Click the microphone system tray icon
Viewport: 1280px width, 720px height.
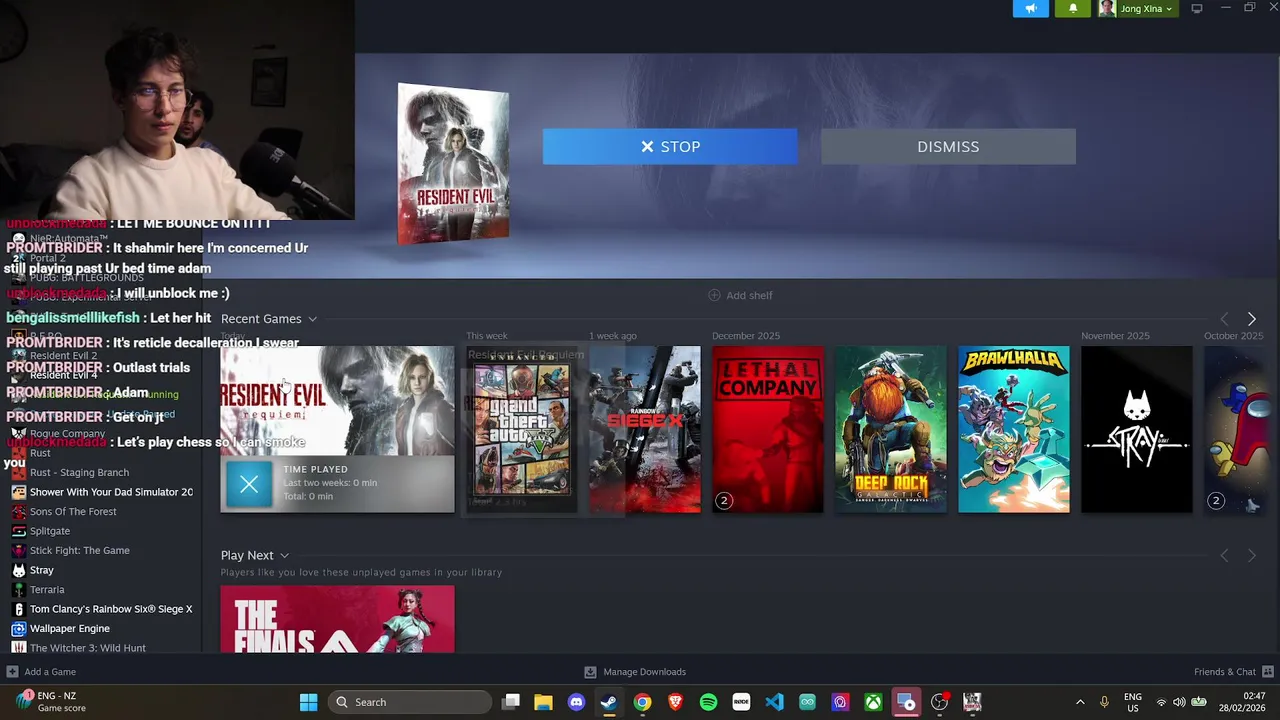point(1104,702)
